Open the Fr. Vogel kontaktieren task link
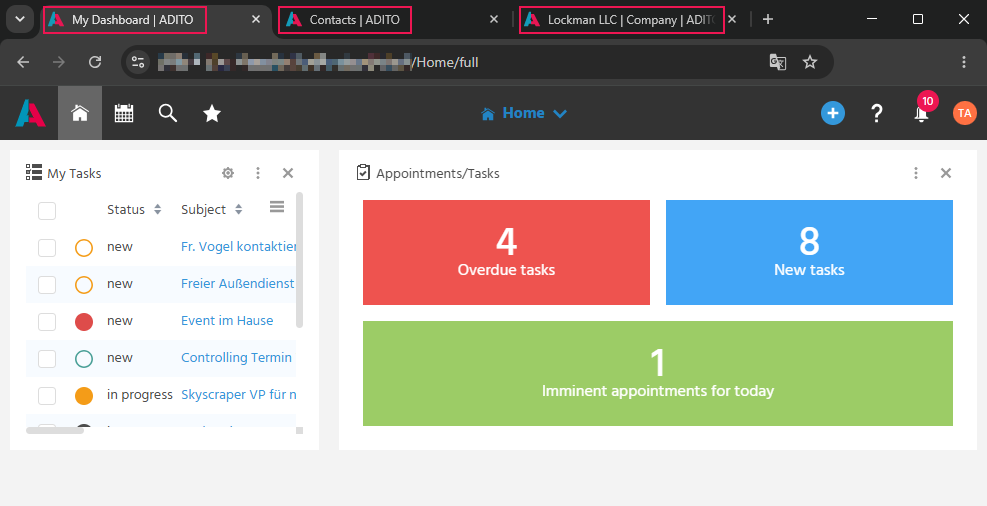 click(x=239, y=247)
